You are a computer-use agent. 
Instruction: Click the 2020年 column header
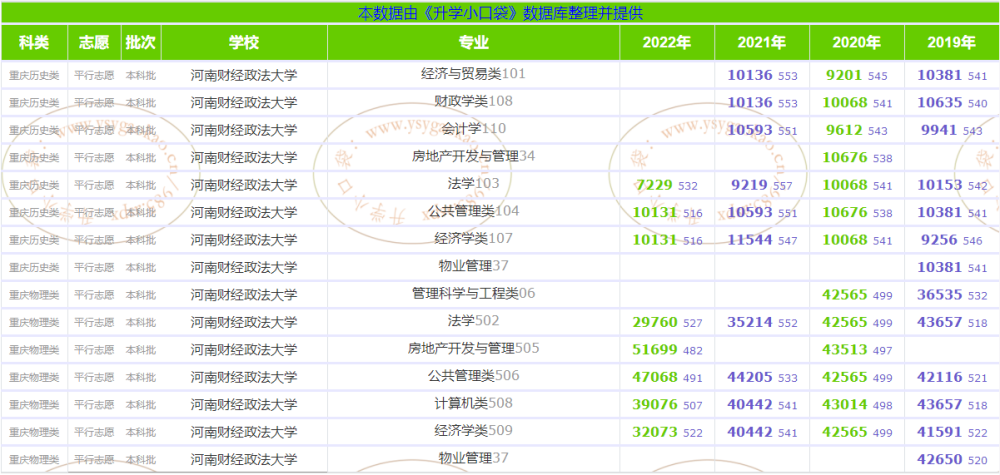(x=857, y=43)
